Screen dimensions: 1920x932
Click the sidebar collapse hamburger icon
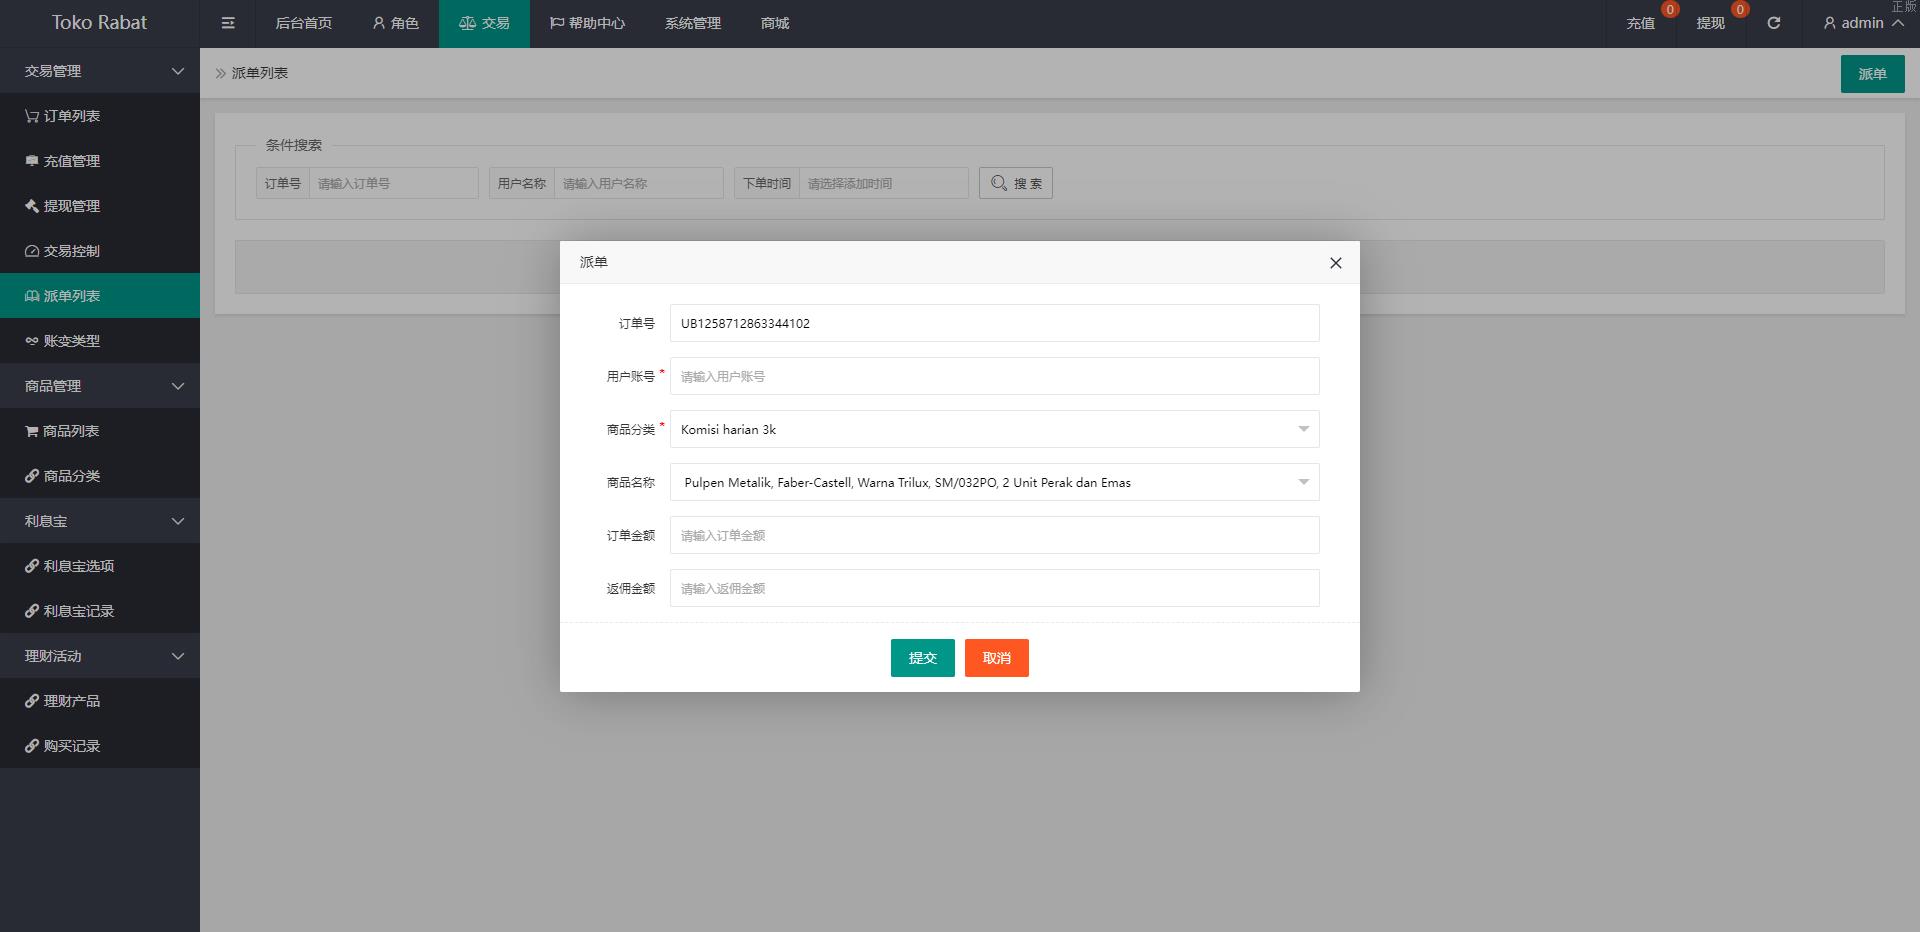[228, 23]
